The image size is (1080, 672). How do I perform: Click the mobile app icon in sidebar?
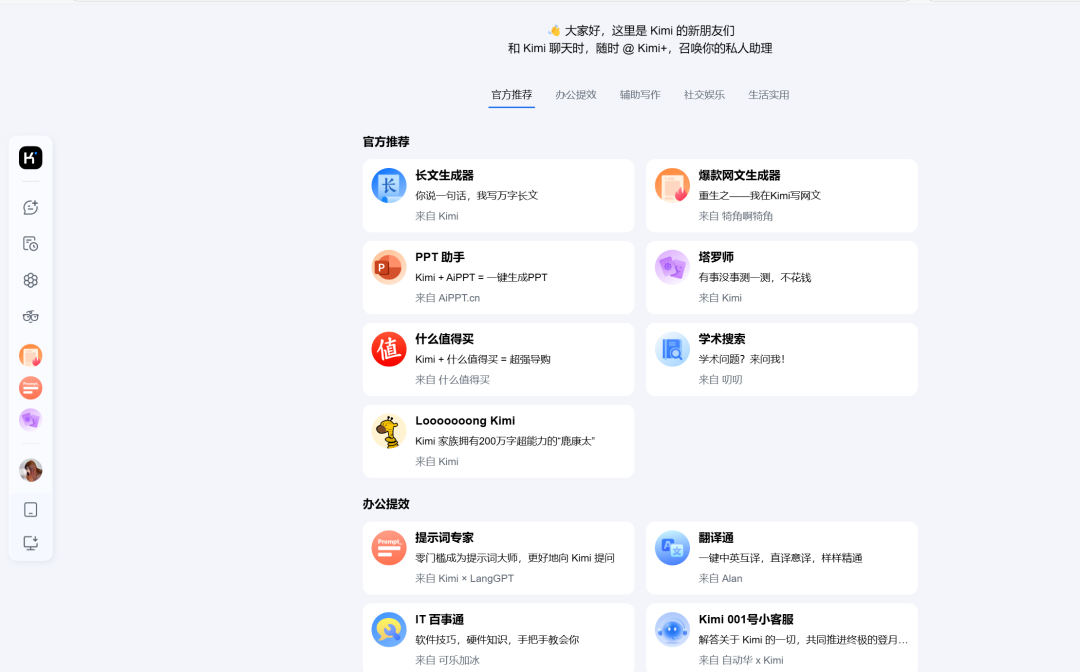click(30, 509)
